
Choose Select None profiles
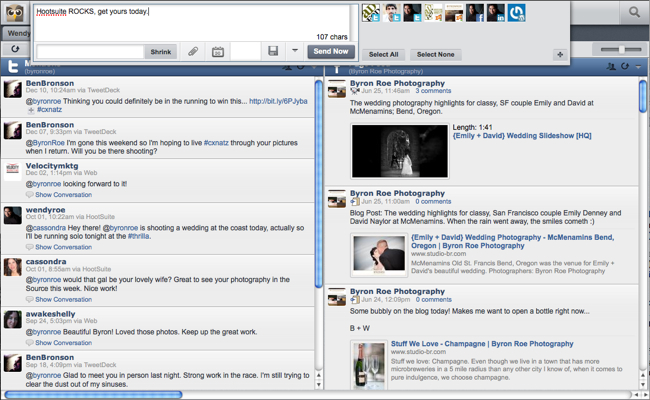pyautogui.click(x=435, y=54)
